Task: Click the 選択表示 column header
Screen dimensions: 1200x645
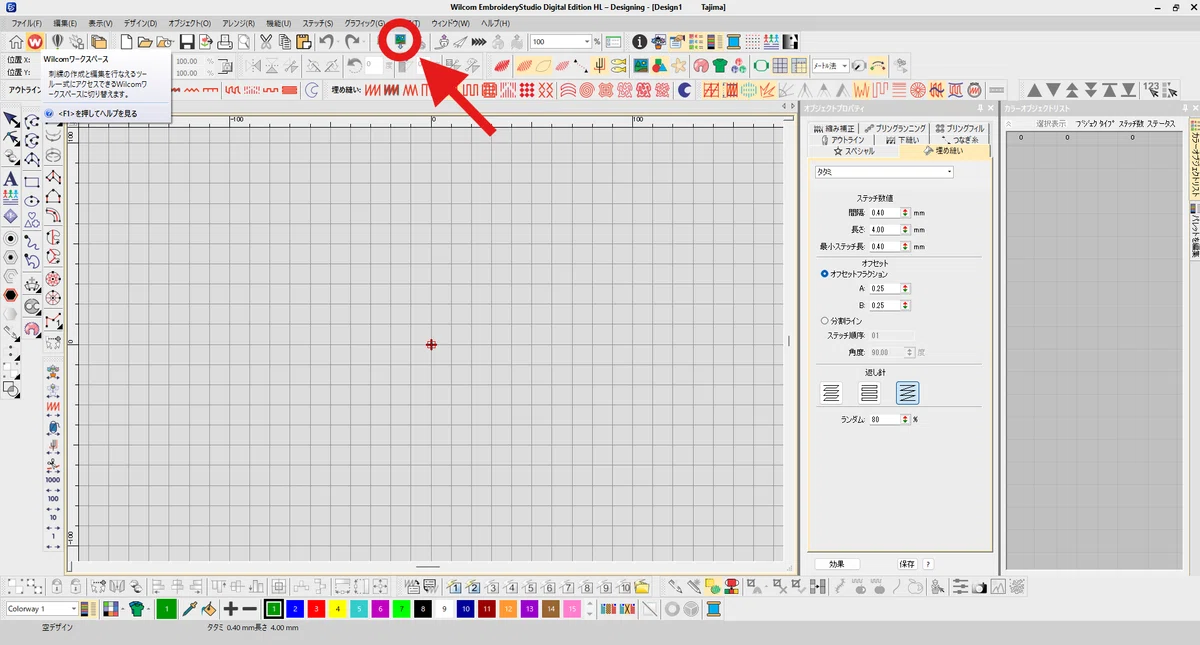Action: coord(1049,123)
